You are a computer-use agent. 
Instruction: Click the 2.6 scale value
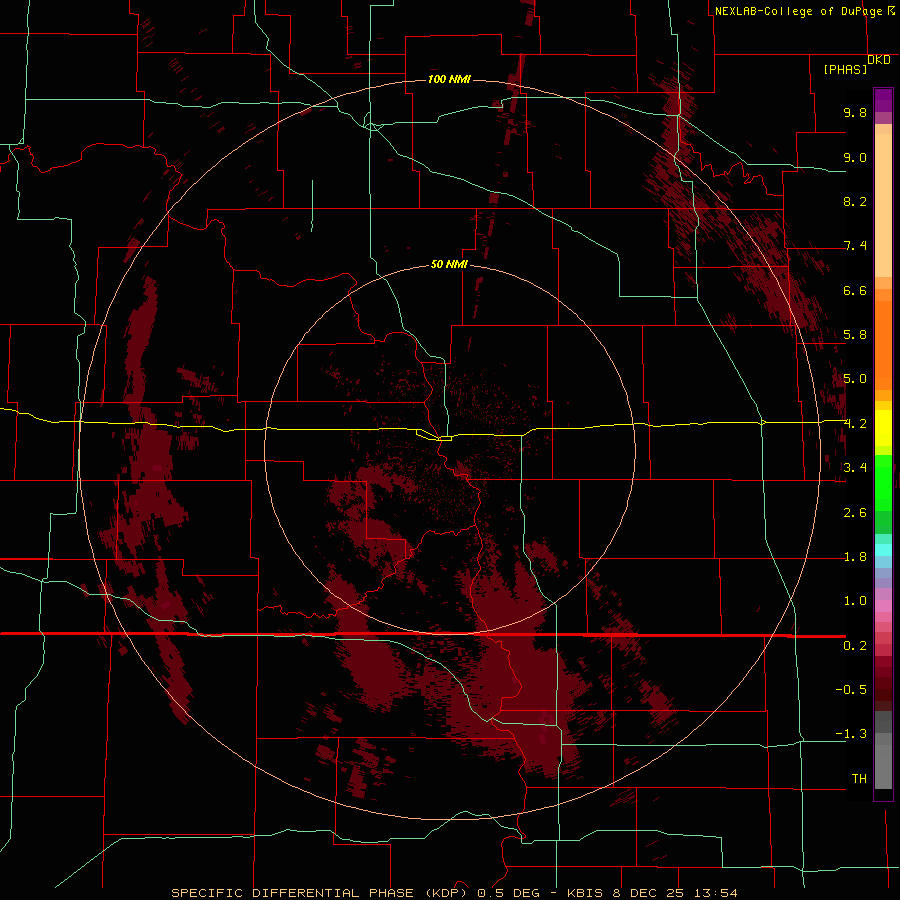click(x=855, y=513)
